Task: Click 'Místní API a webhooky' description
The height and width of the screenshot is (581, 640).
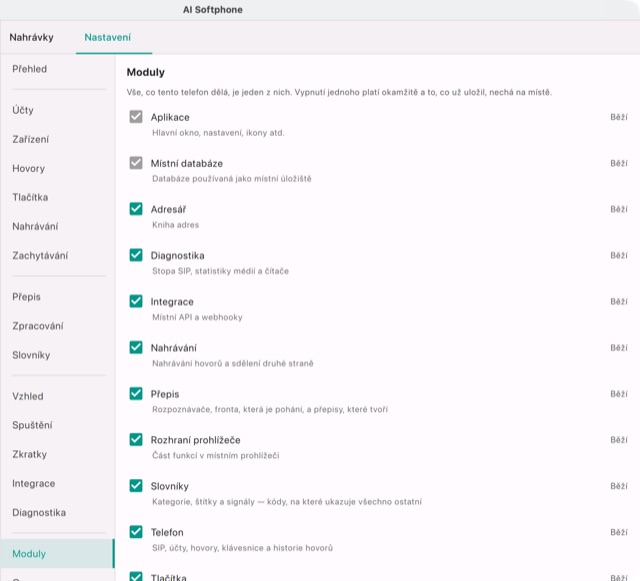Action: coord(197,317)
